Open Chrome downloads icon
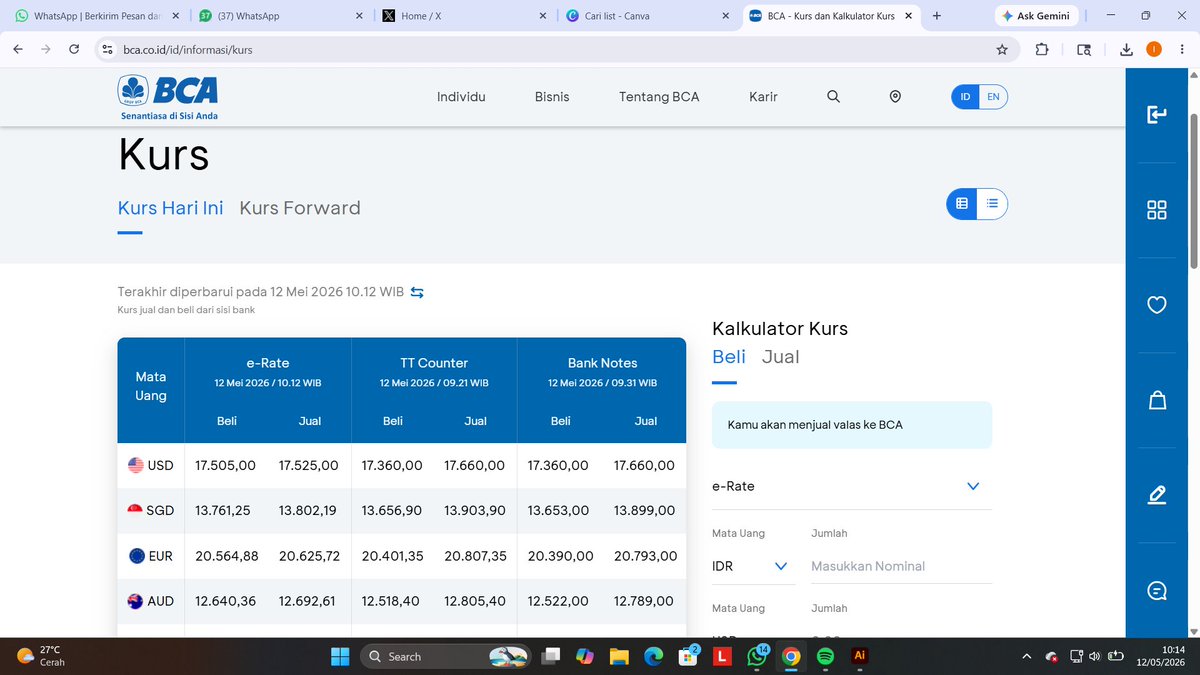1200x675 pixels. tap(1126, 49)
